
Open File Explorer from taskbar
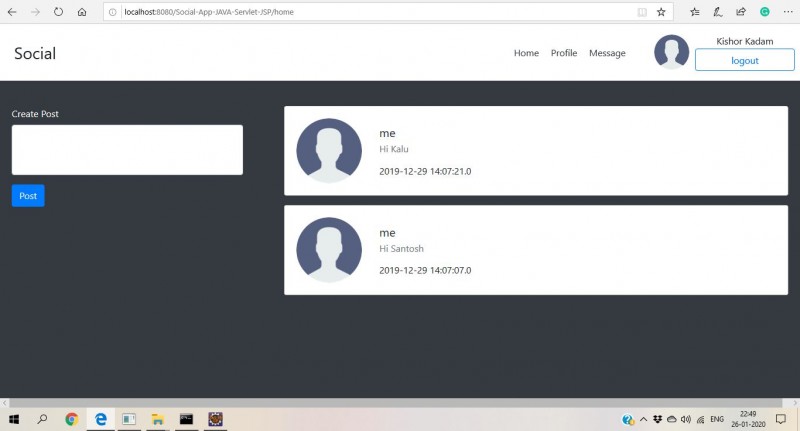coord(158,419)
